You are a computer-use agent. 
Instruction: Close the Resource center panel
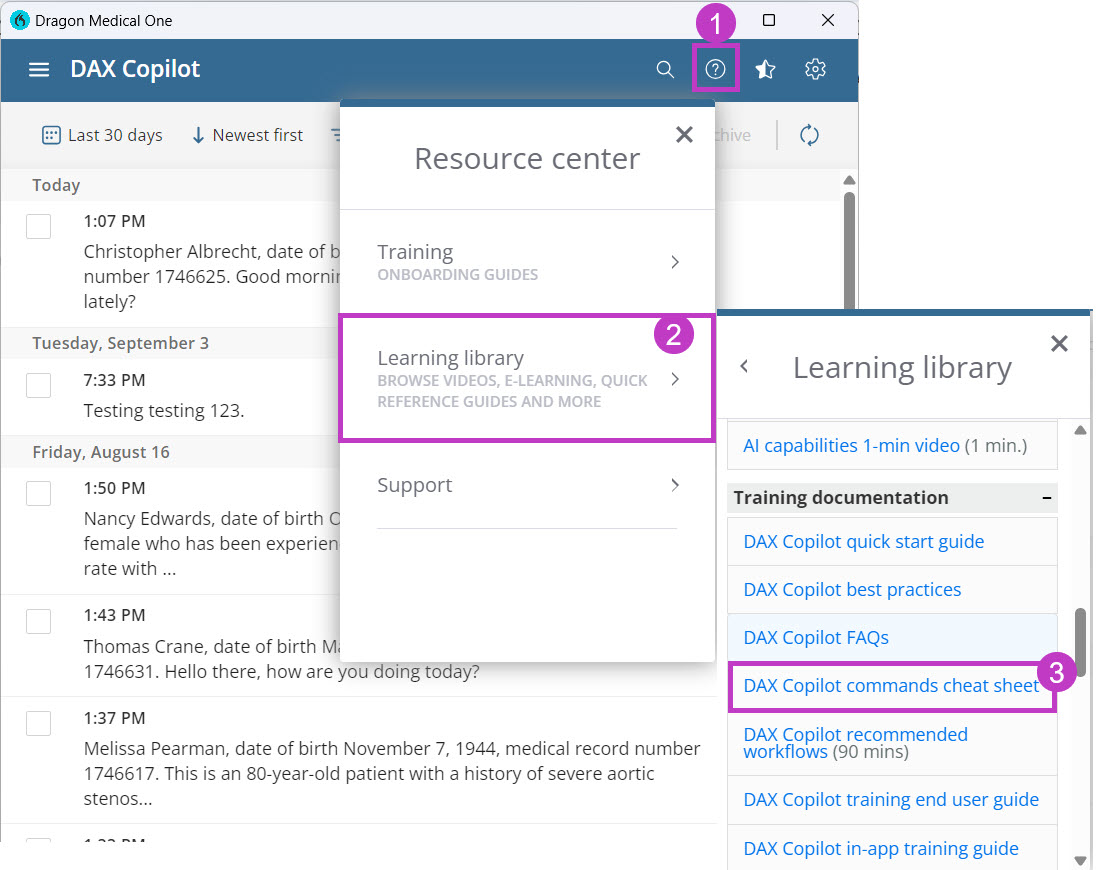pos(684,134)
